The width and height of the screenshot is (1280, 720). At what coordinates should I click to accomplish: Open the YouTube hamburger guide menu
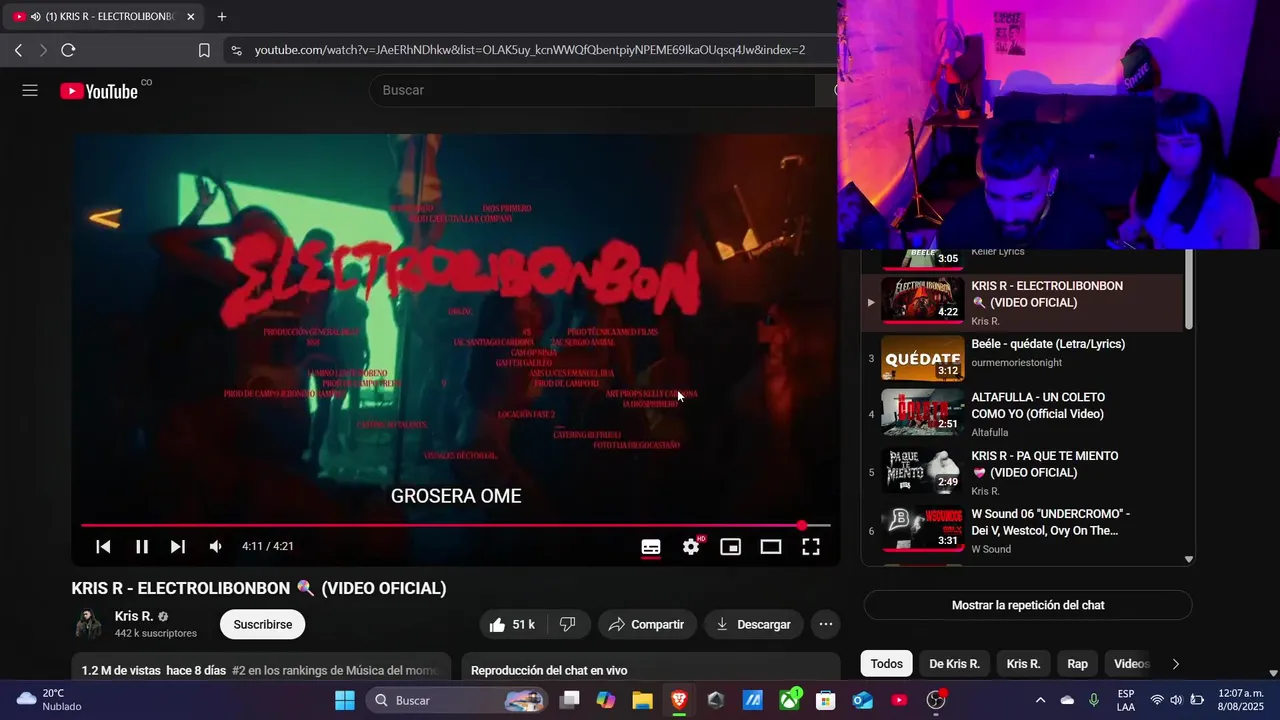pyautogui.click(x=30, y=91)
